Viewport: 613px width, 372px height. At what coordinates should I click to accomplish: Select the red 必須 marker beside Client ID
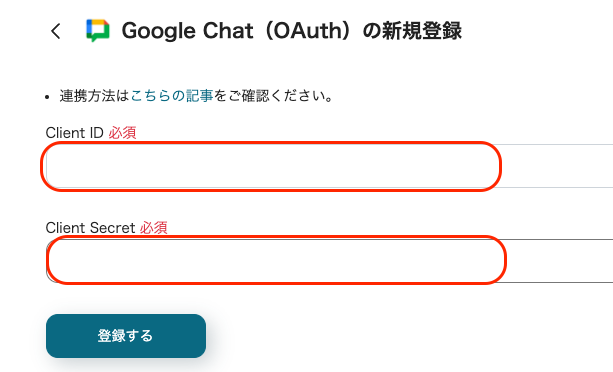click(x=122, y=133)
